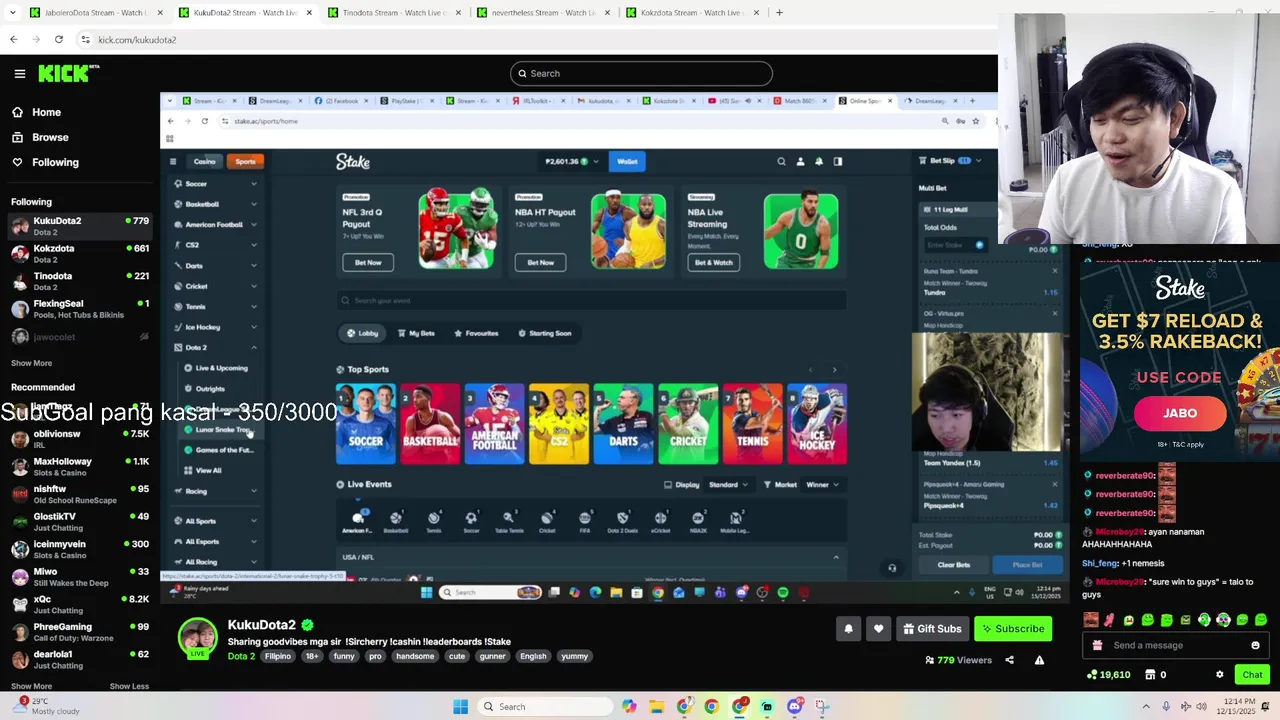The image size is (1280, 720).
Task: Switch to nevertheless Stream browser tab
Action: coord(544,13)
